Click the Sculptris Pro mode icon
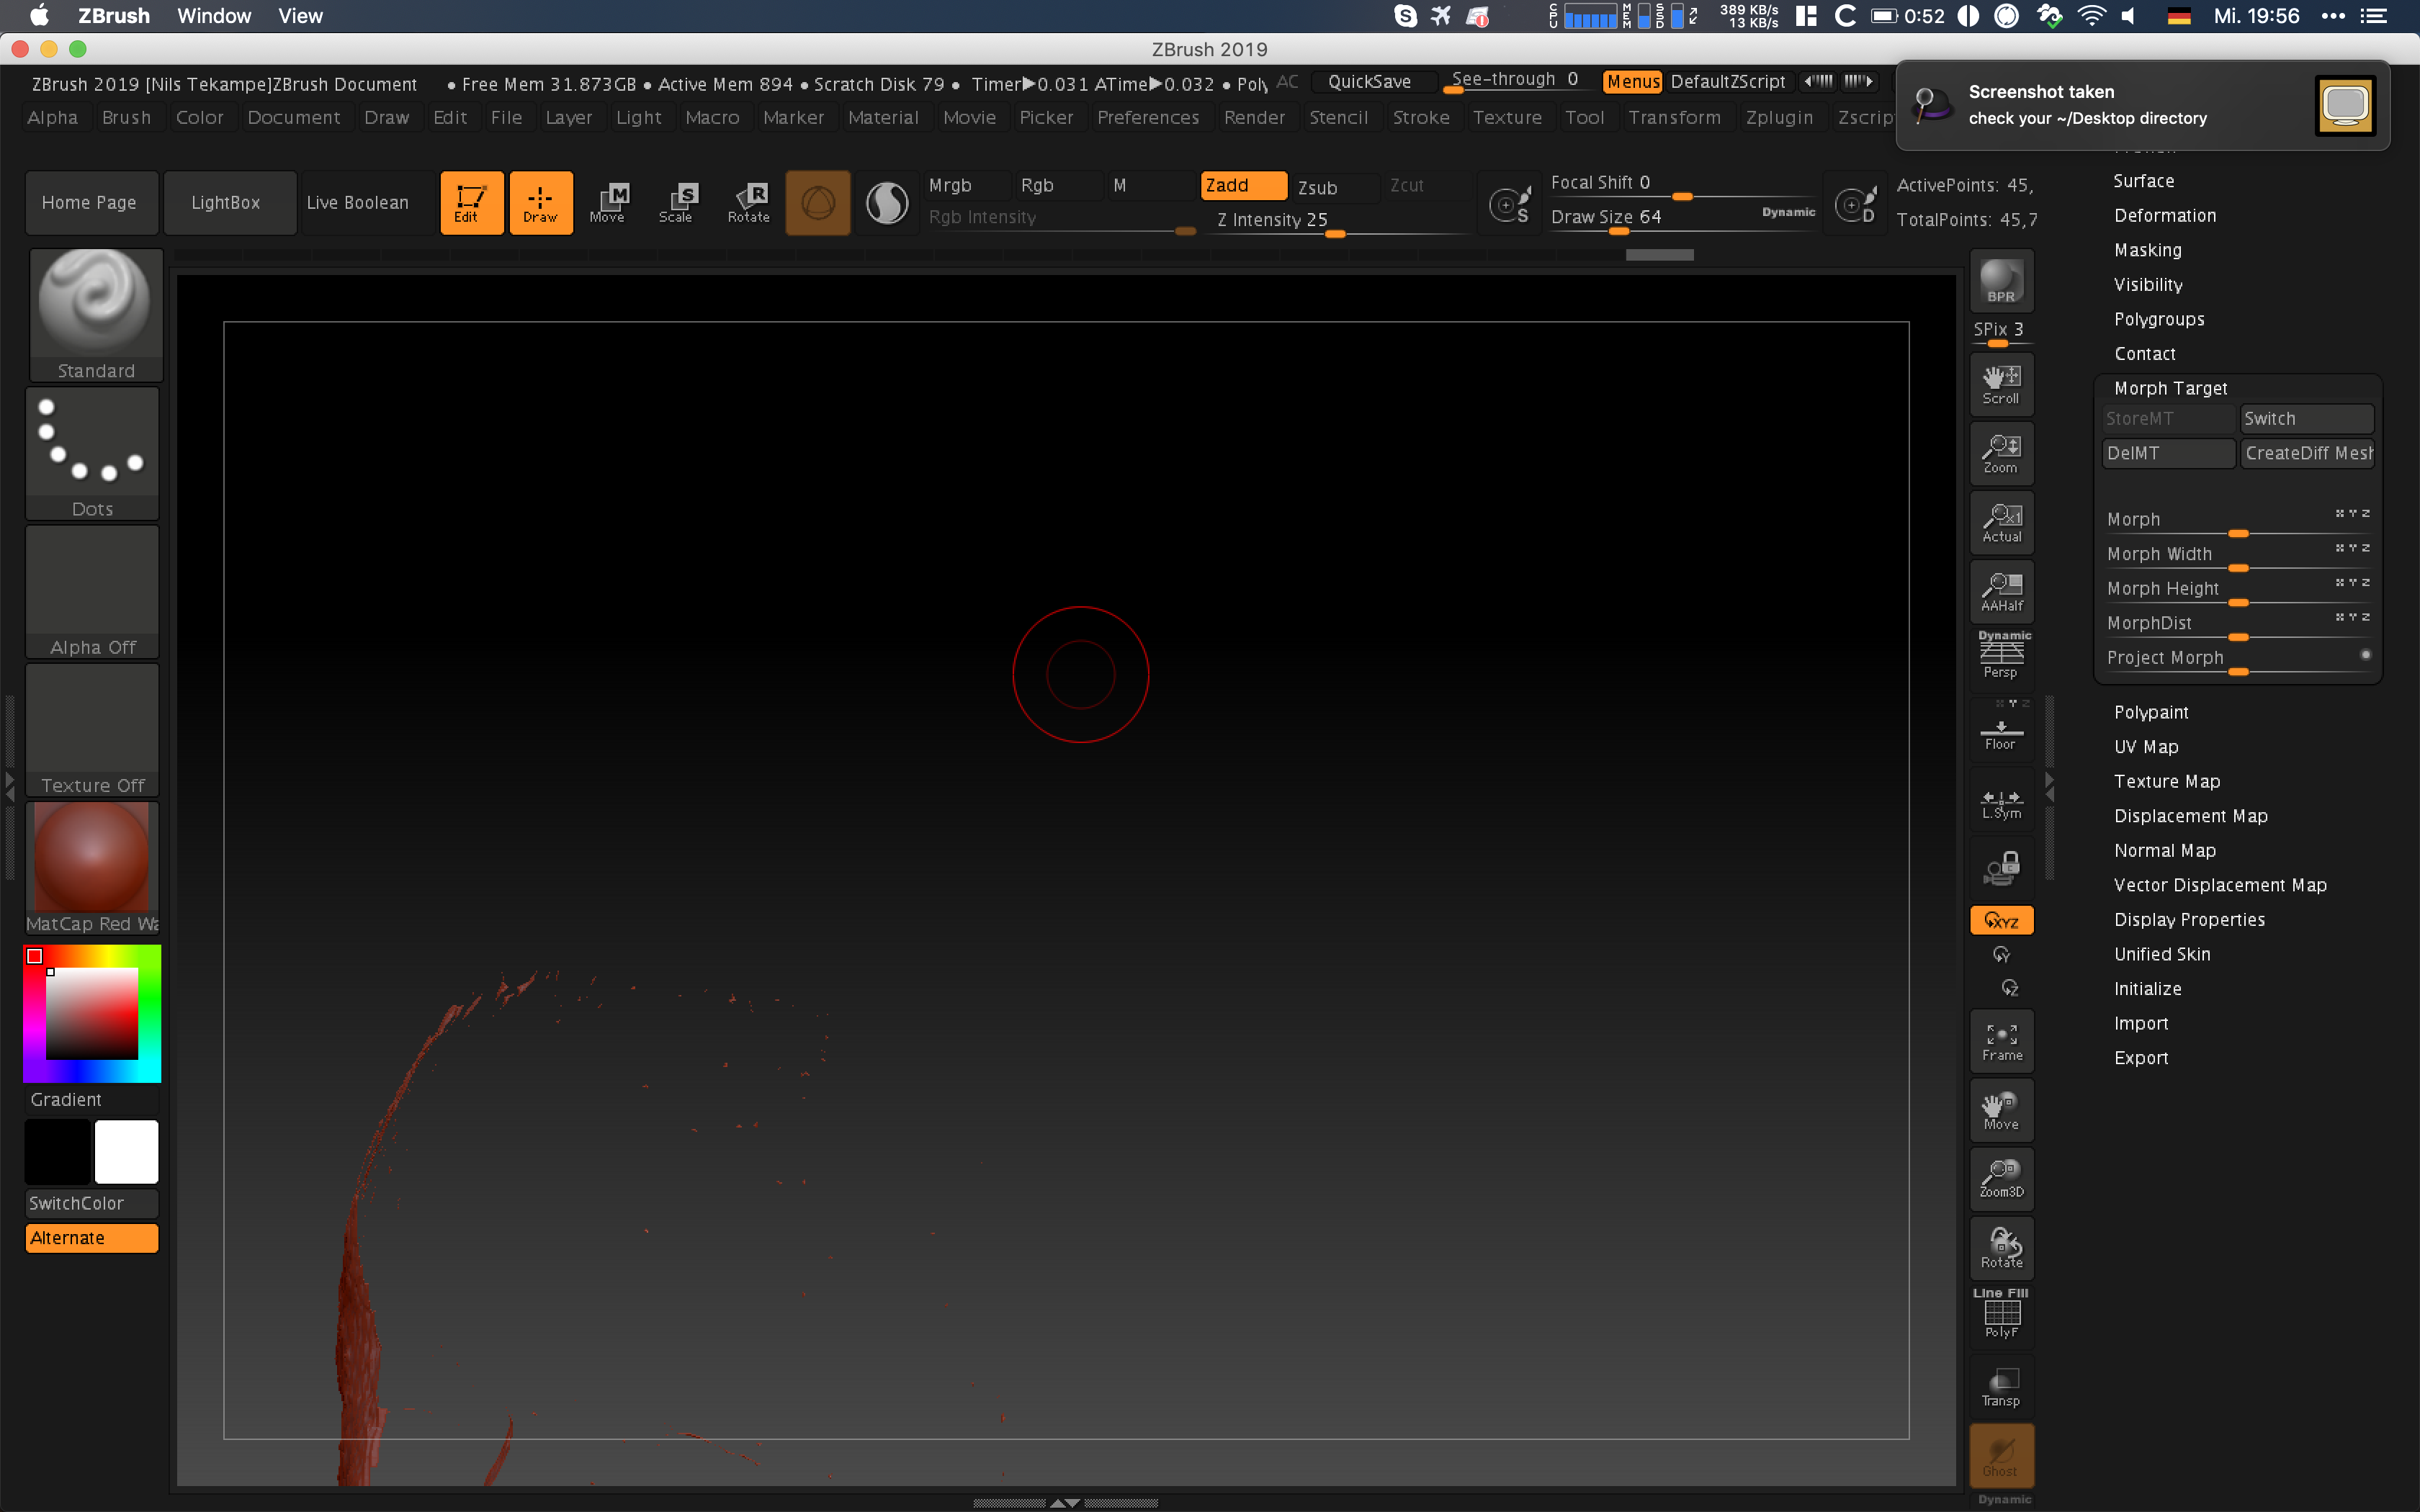The image size is (2420, 1512). (x=887, y=203)
